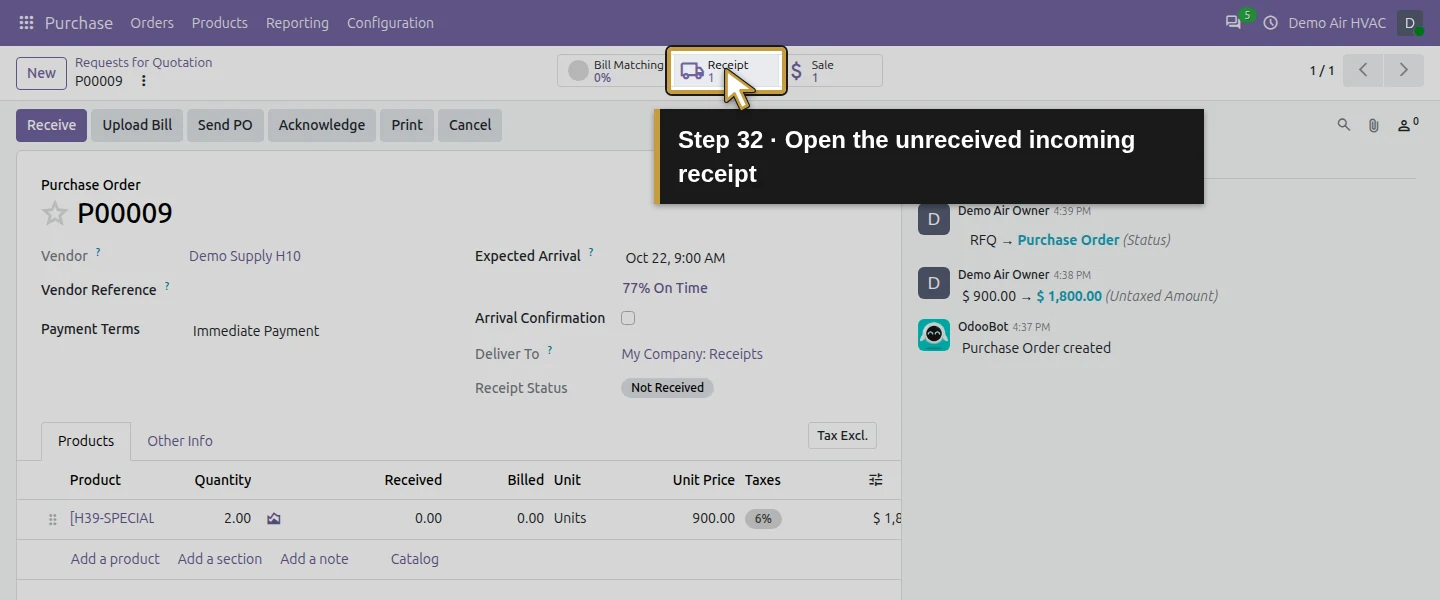
Task: Click the Receive button
Action: pos(51,125)
